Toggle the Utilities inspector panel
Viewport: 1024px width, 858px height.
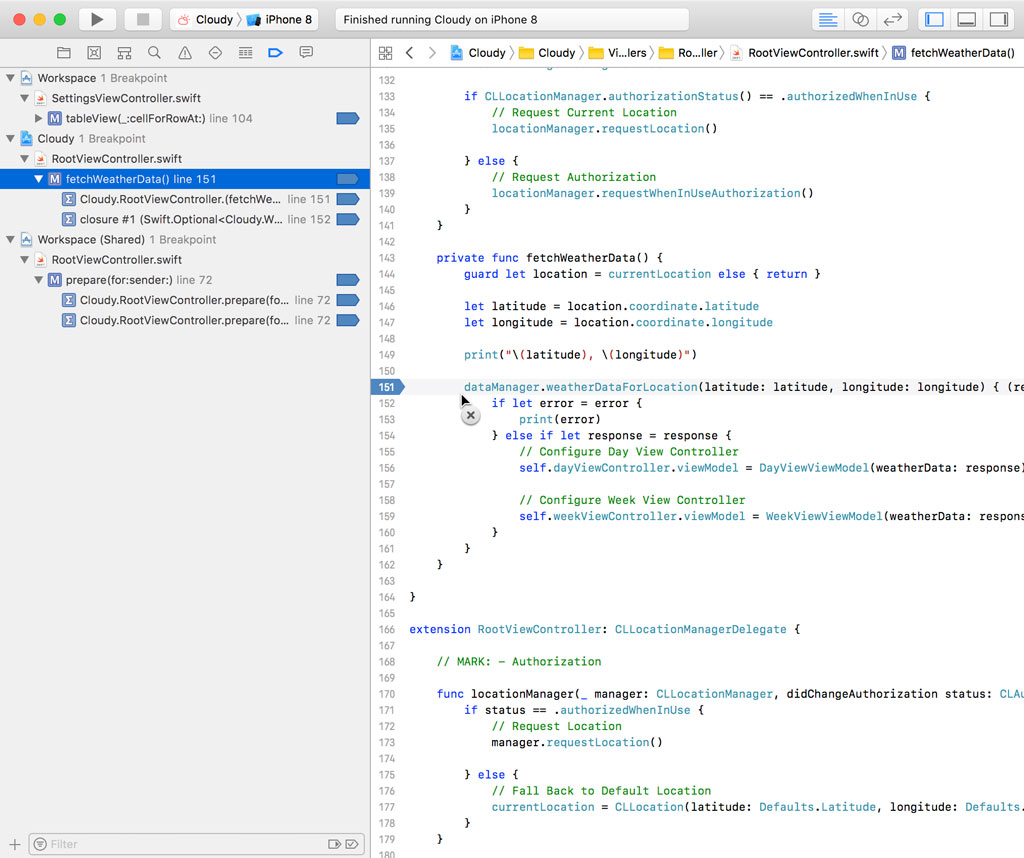(998, 19)
